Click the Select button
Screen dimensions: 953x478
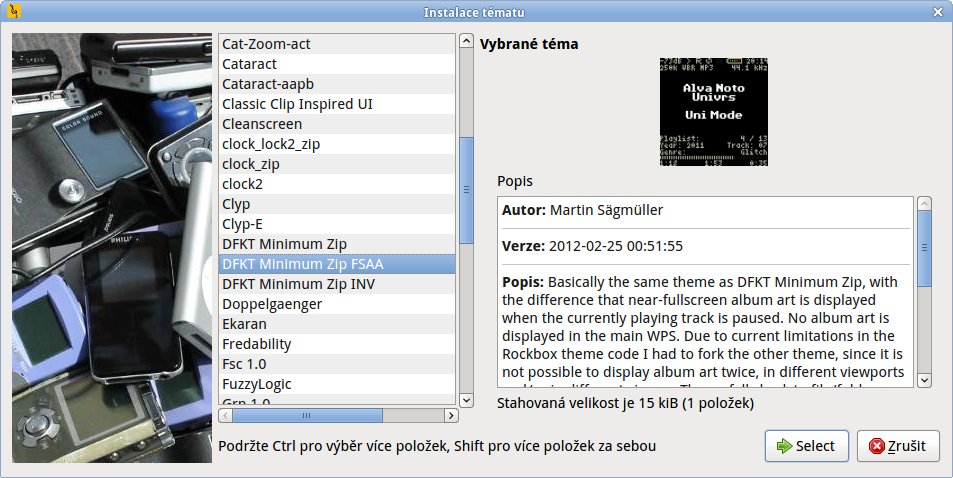pos(806,446)
